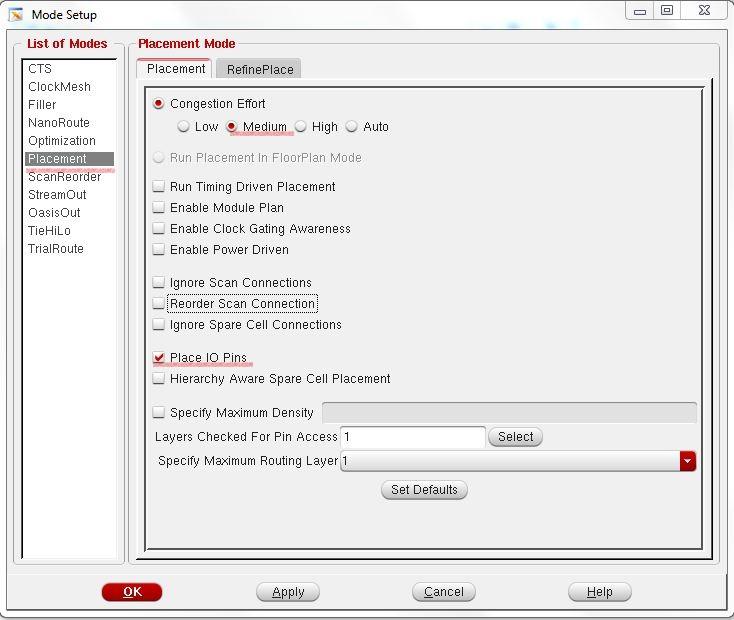The height and width of the screenshot is (620, 734).
Task: Open the Placement tab
Action: pos(176,69)
